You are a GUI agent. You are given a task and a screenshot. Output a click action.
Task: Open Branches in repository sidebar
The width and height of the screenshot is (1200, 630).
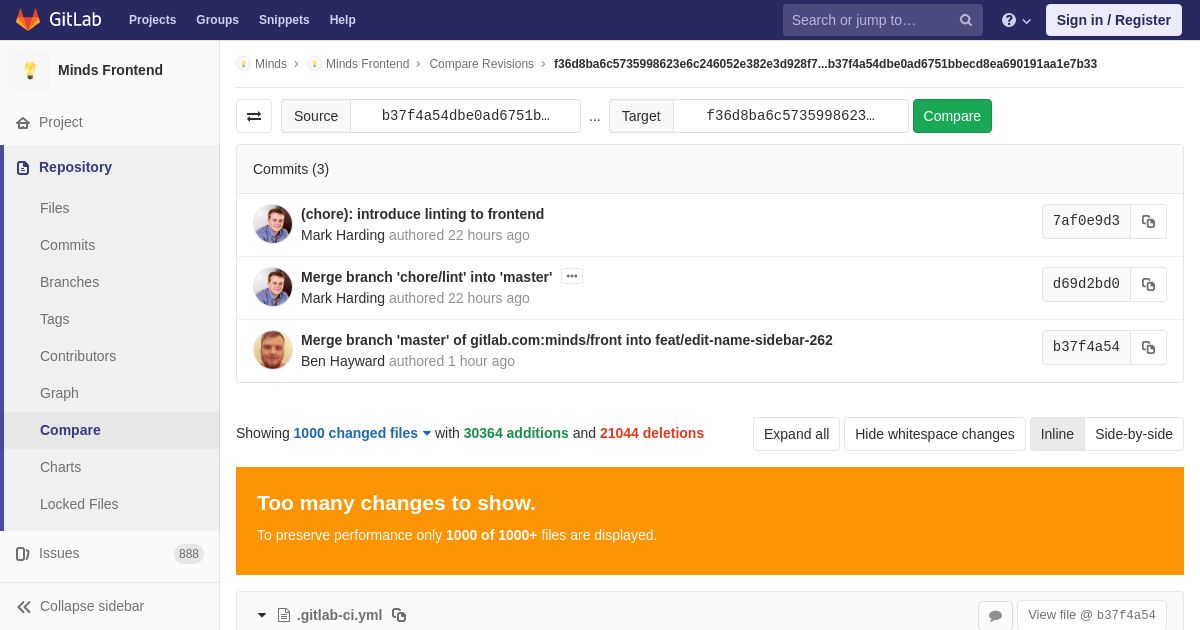(x=69, y=282)
